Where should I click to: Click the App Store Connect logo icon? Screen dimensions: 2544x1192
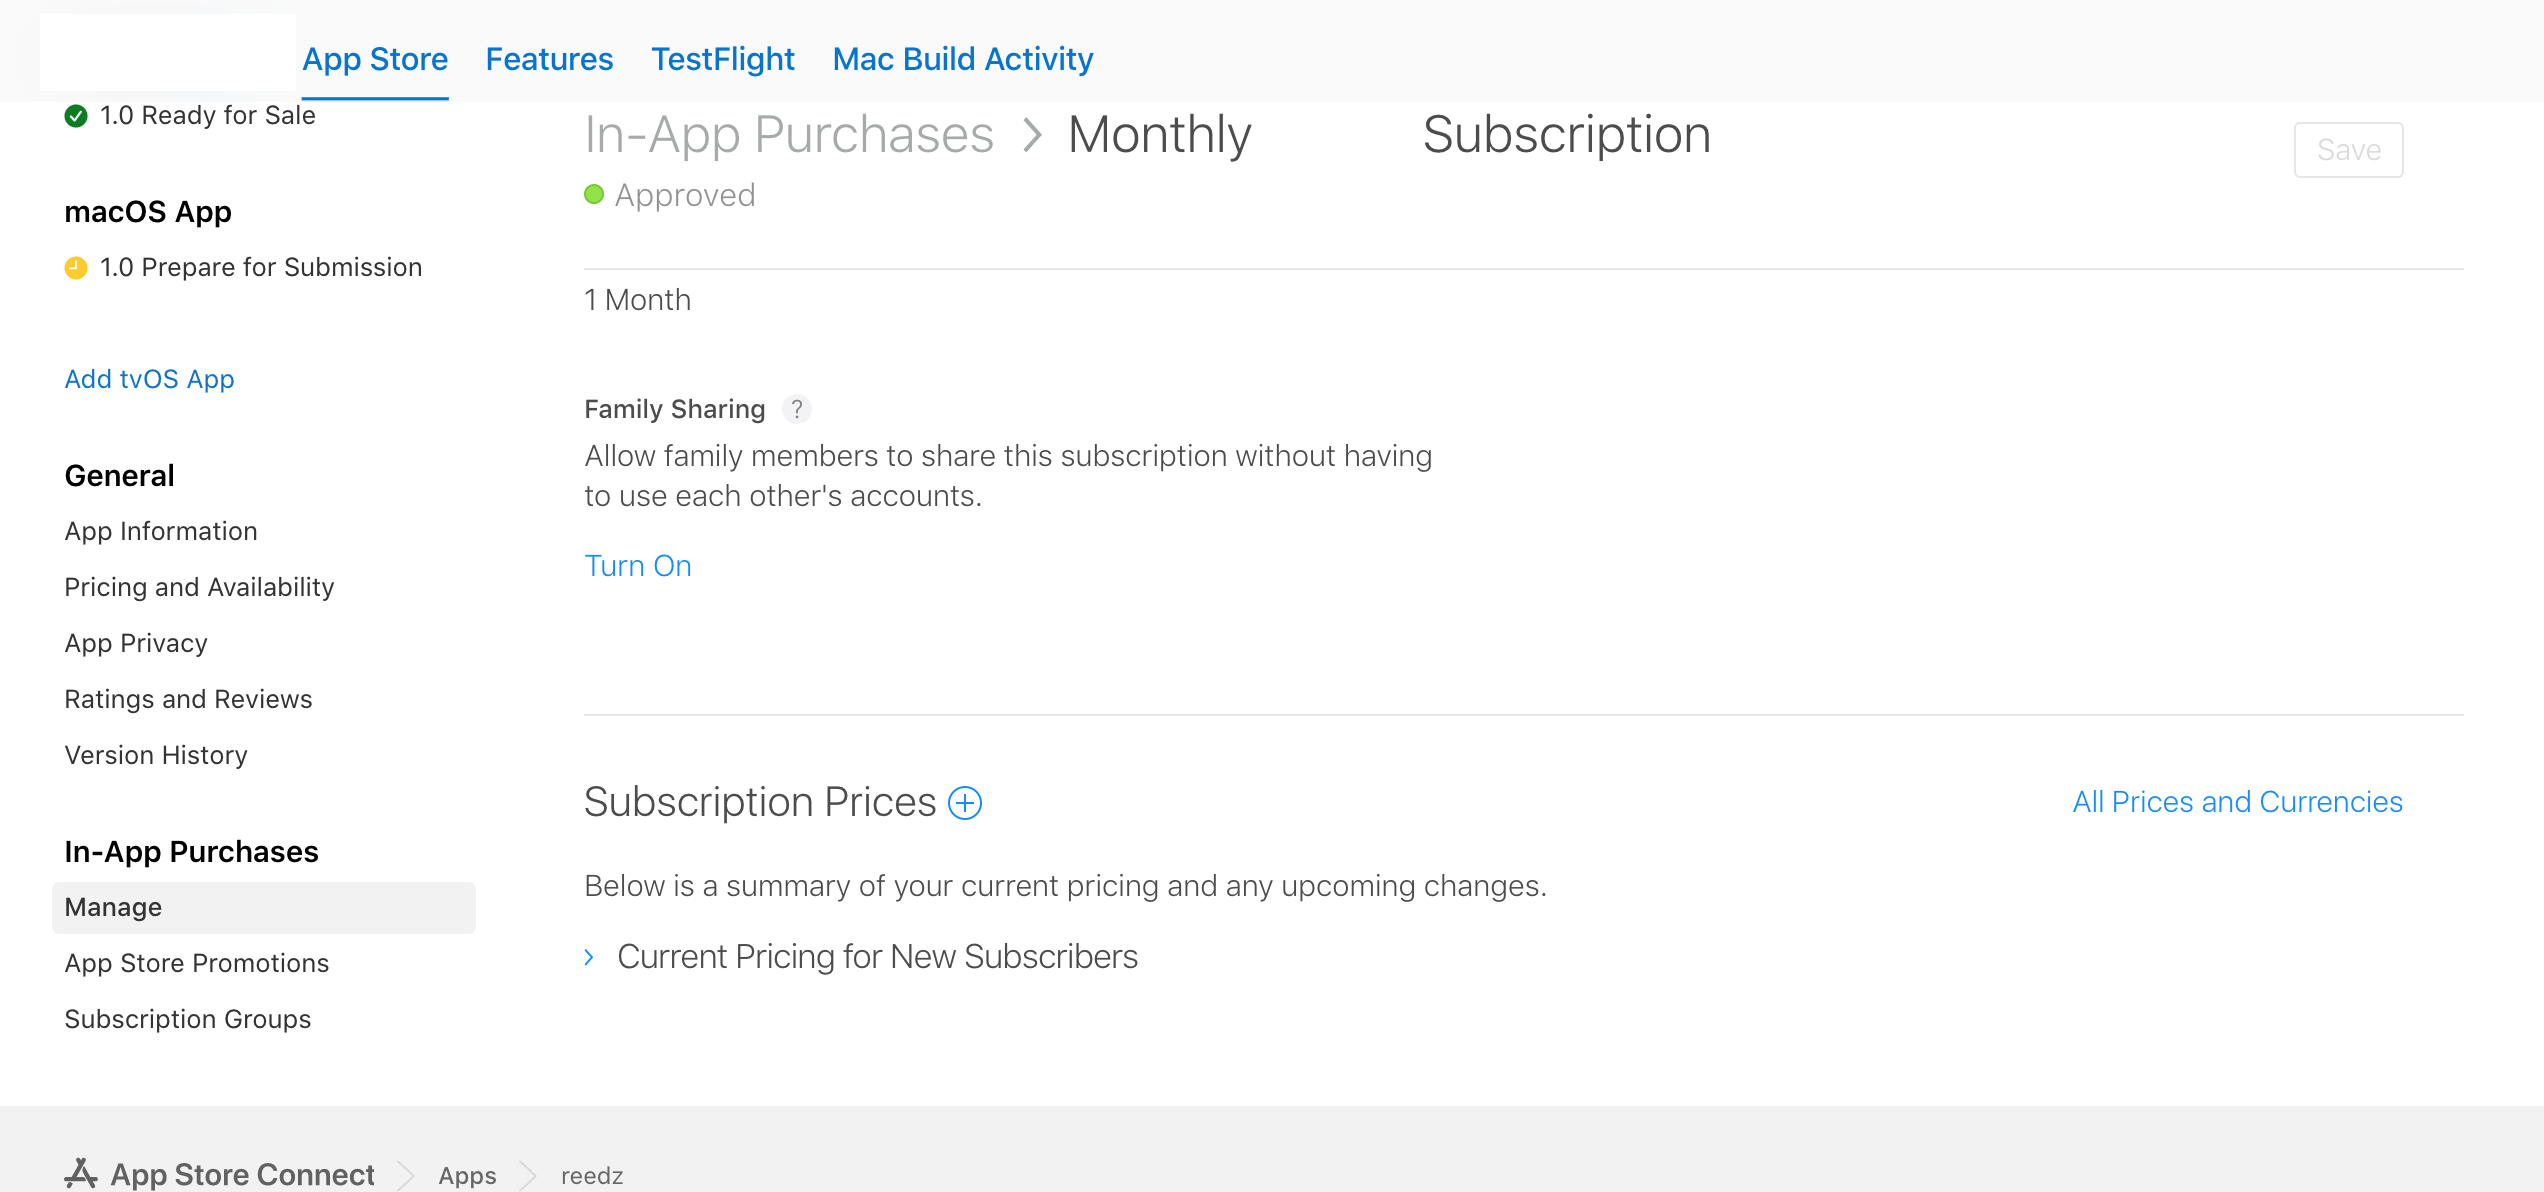81,1173
